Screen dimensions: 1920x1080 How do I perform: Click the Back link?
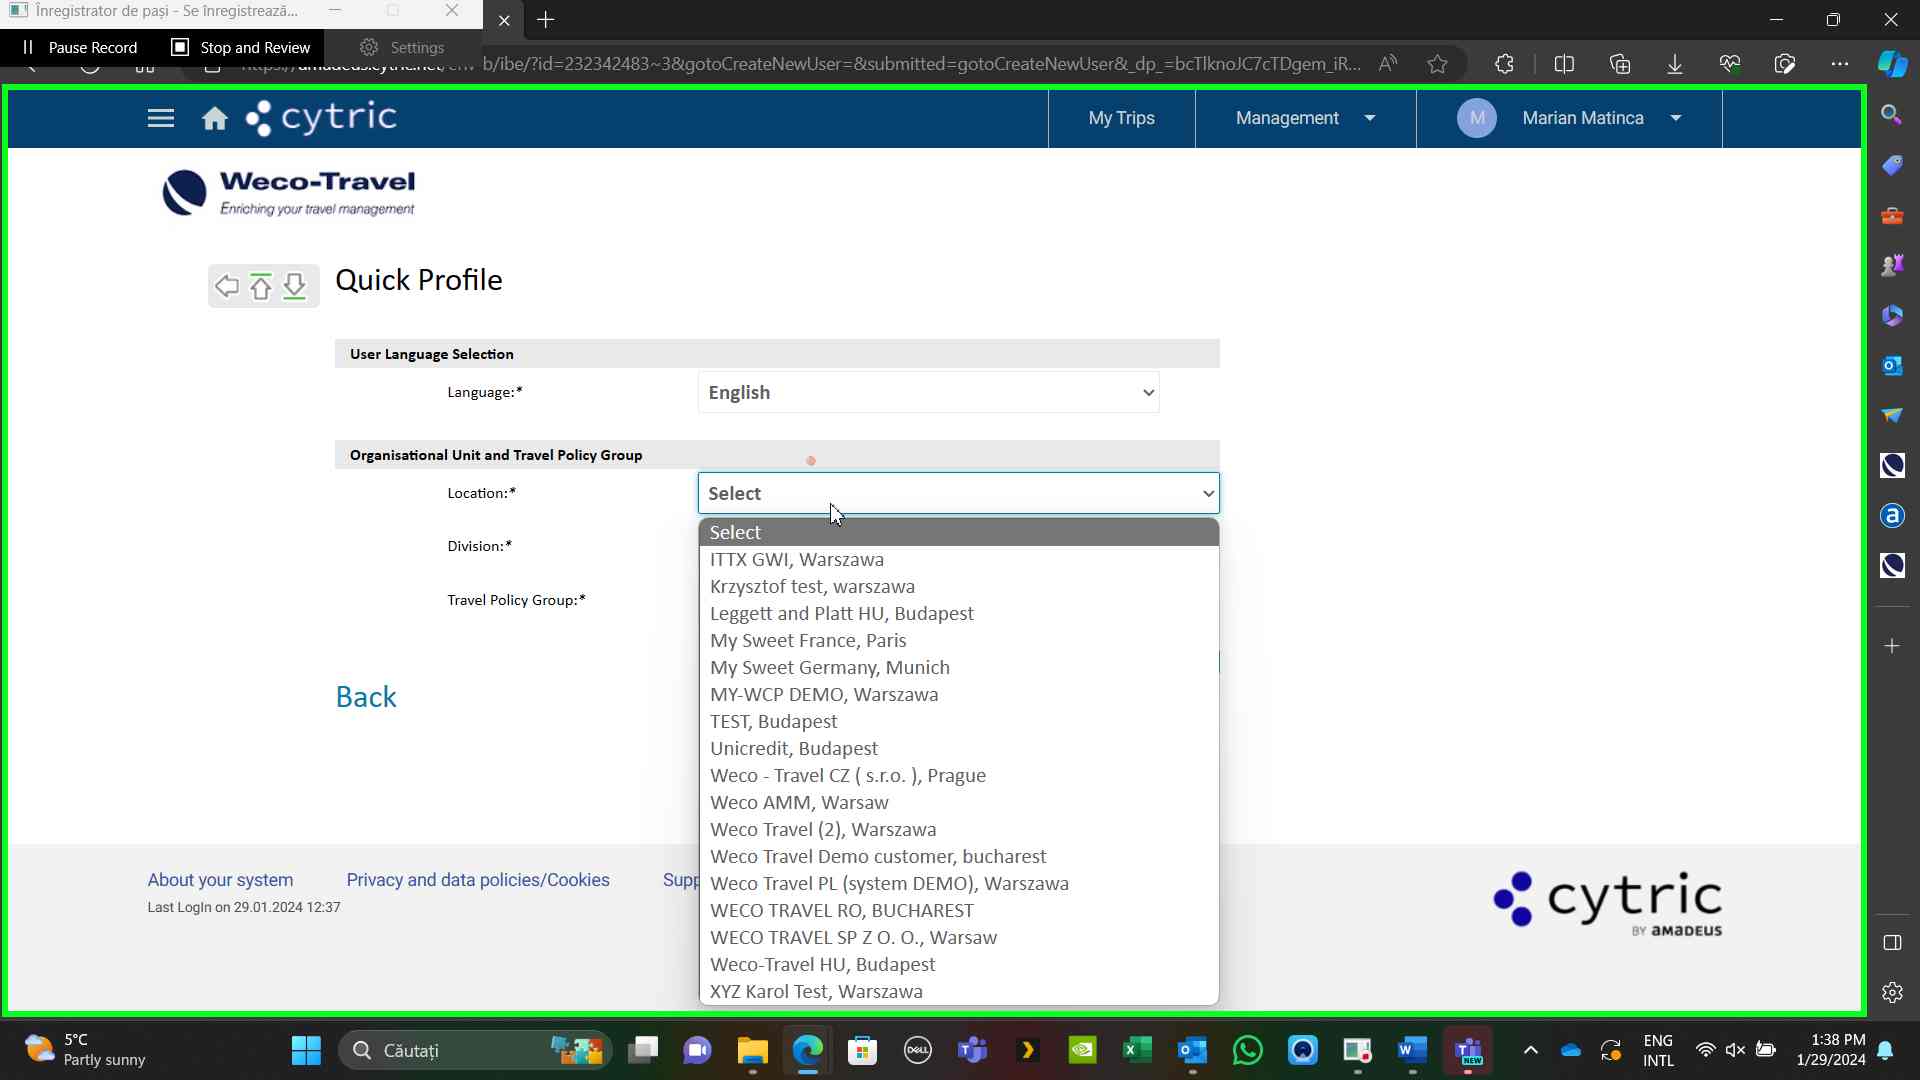pos(366,697)
